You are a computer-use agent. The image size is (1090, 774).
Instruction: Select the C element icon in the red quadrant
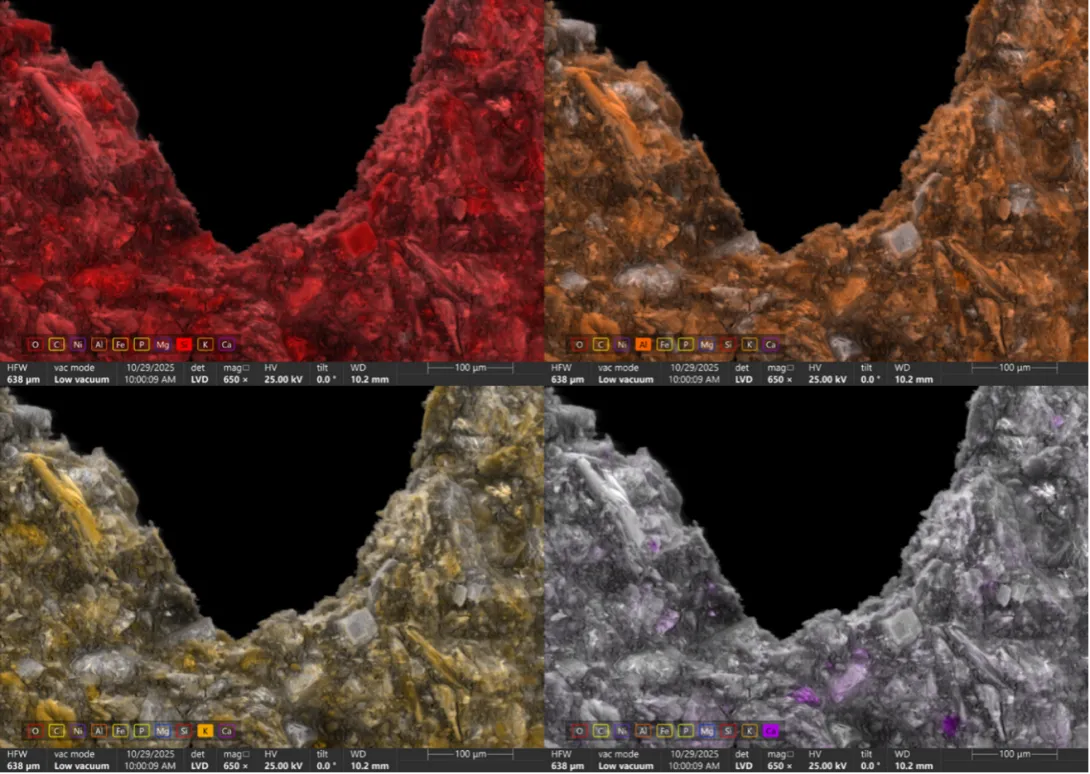tap(56, 344)
